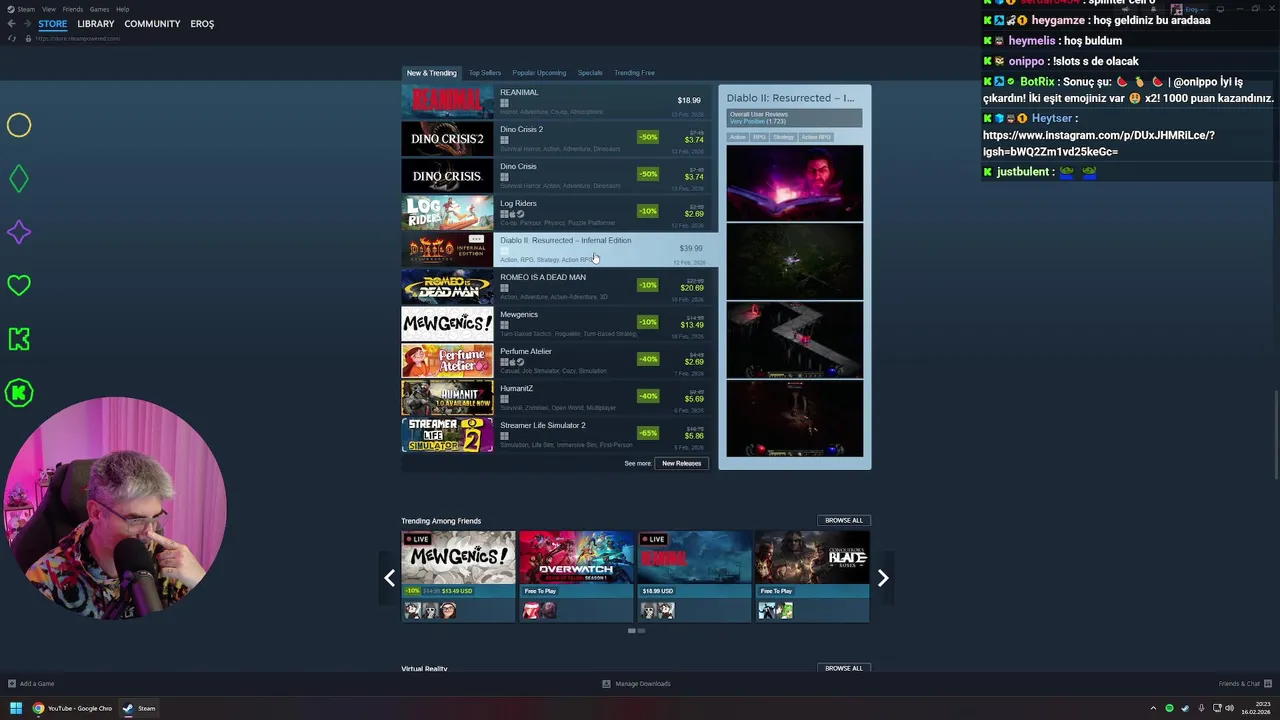The image size is (1280, 720).
Task: Click the RPG tag in the preview panel
Action: click(x=759, y=137)
